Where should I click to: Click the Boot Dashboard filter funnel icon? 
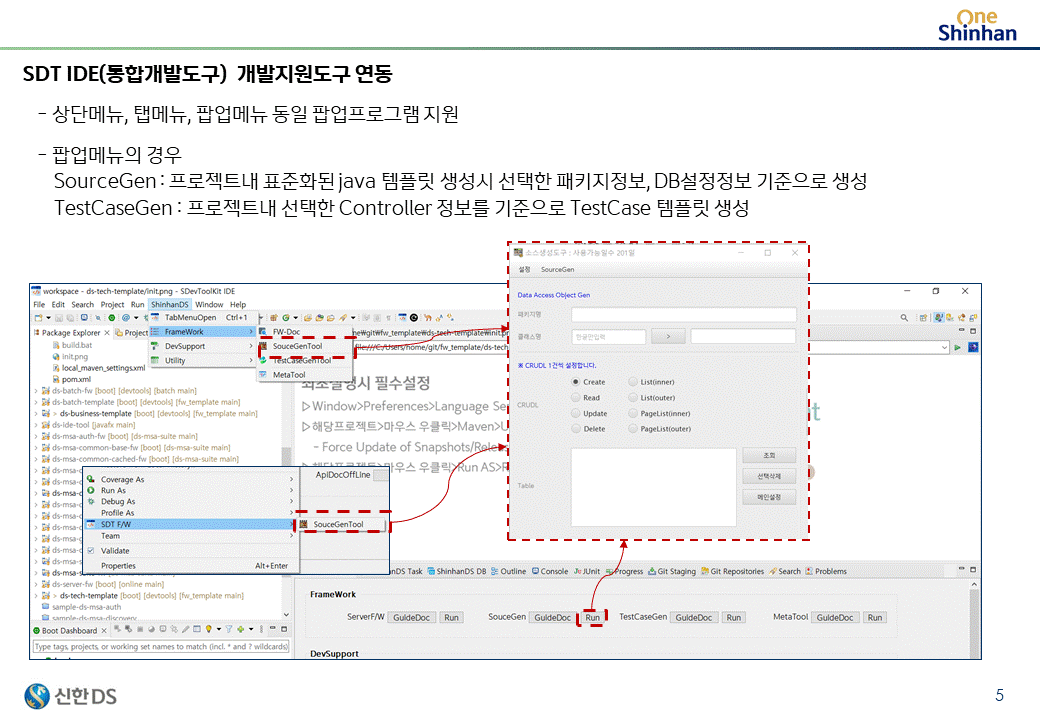pos(229,629)
